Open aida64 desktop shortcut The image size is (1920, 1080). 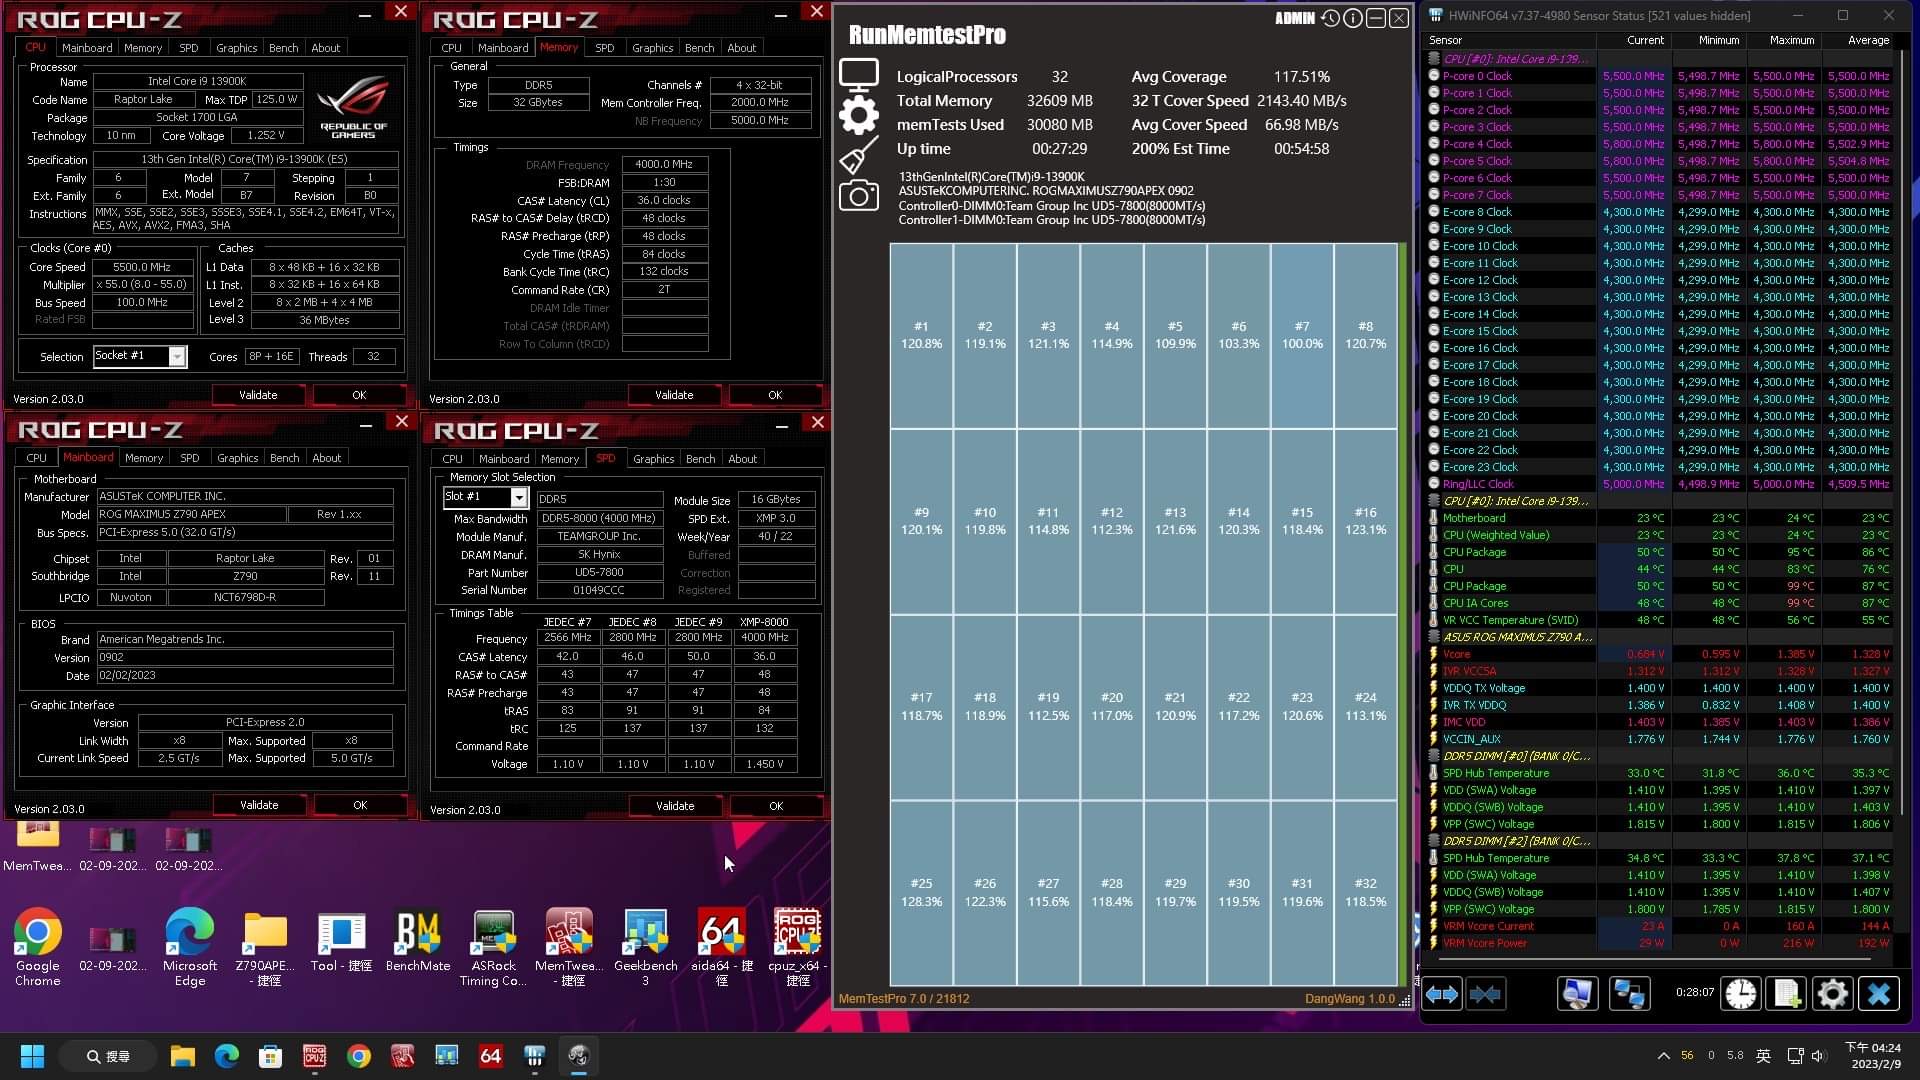click(x=721, y=948)
